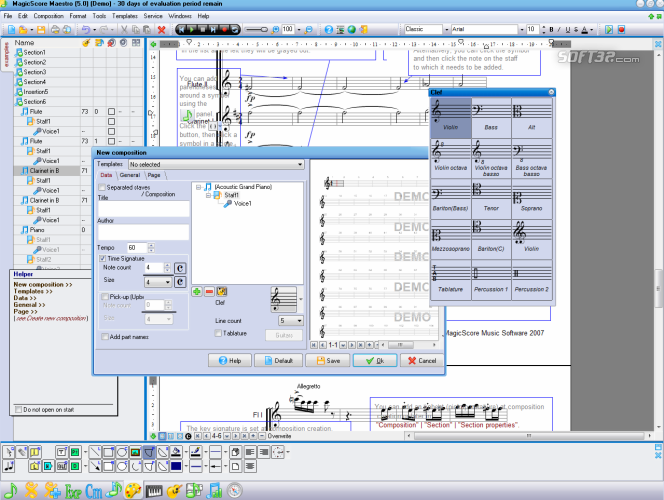The width and height of the screenshot is (664, 500).
Task: Open the Templates menu in the menu bar
Action: (124, 16)
